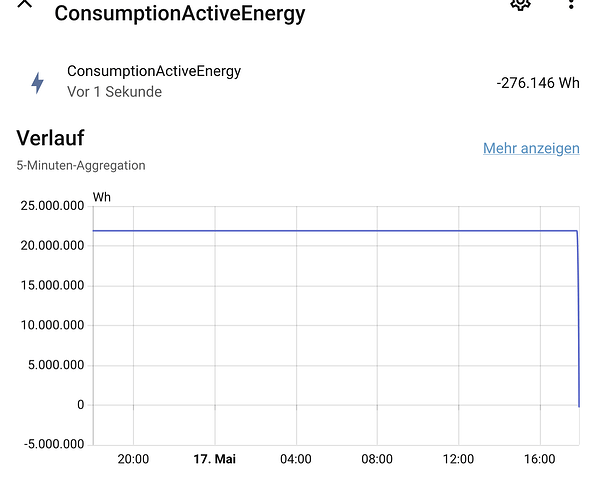Click the Verlauf history heading
The image size is (597, 499).
50,138
